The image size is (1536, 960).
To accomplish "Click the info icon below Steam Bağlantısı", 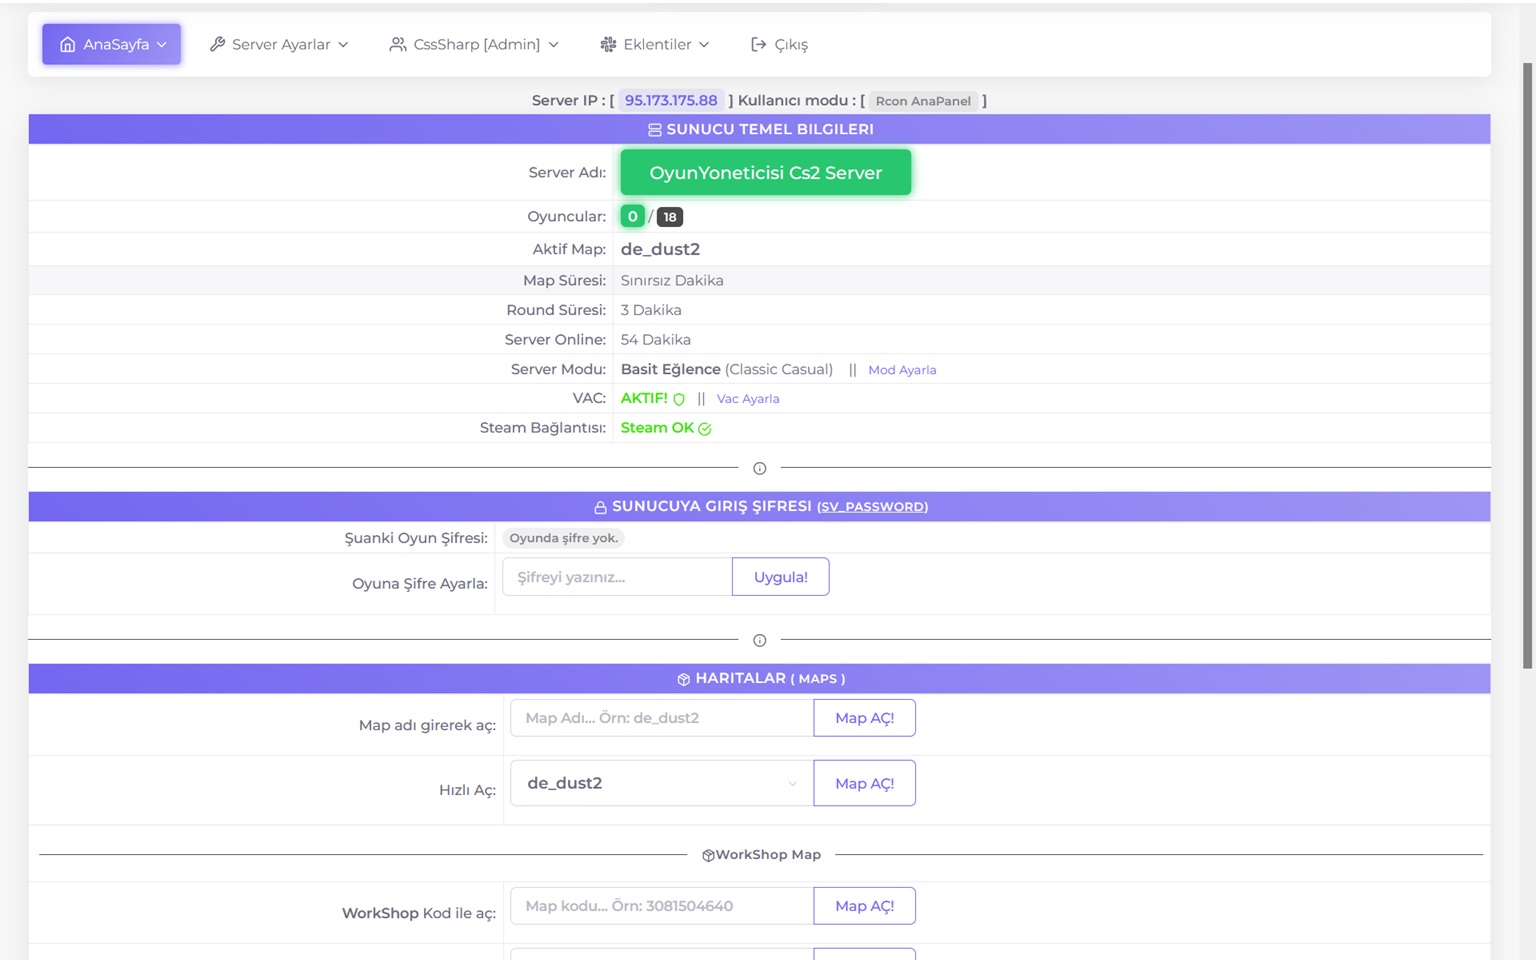I will (759, 468).
